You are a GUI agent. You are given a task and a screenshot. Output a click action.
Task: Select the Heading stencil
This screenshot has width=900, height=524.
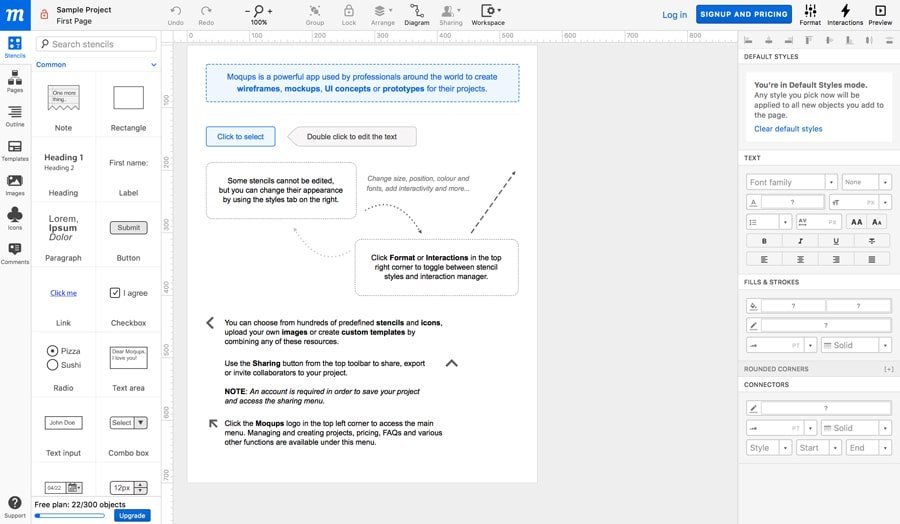(63, 172)
